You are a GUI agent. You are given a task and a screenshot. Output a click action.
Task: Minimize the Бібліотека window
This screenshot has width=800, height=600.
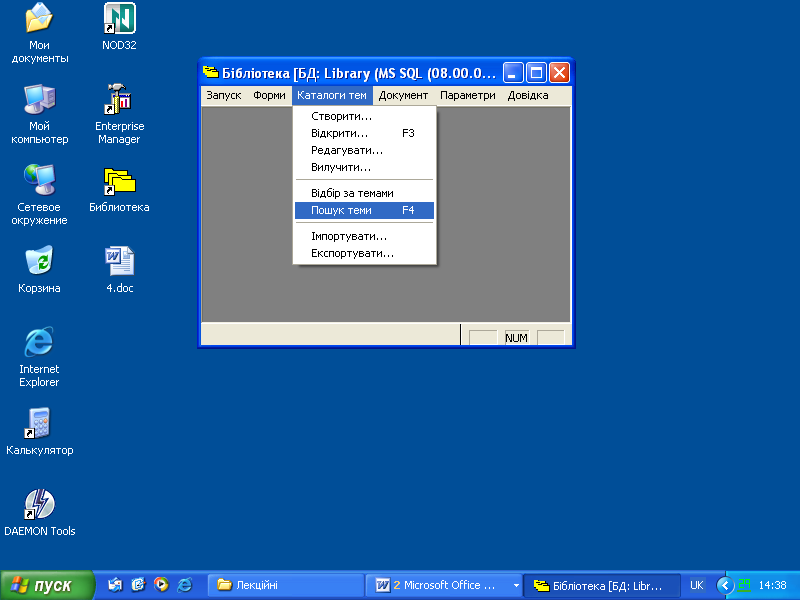(513, 73)
